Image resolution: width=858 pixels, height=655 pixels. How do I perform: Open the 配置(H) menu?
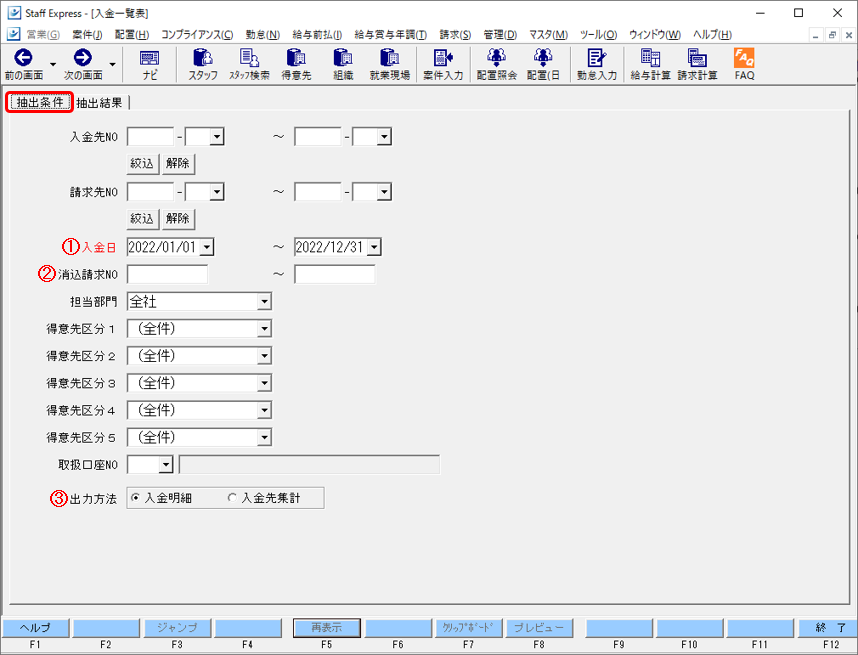tap(131, 34)
